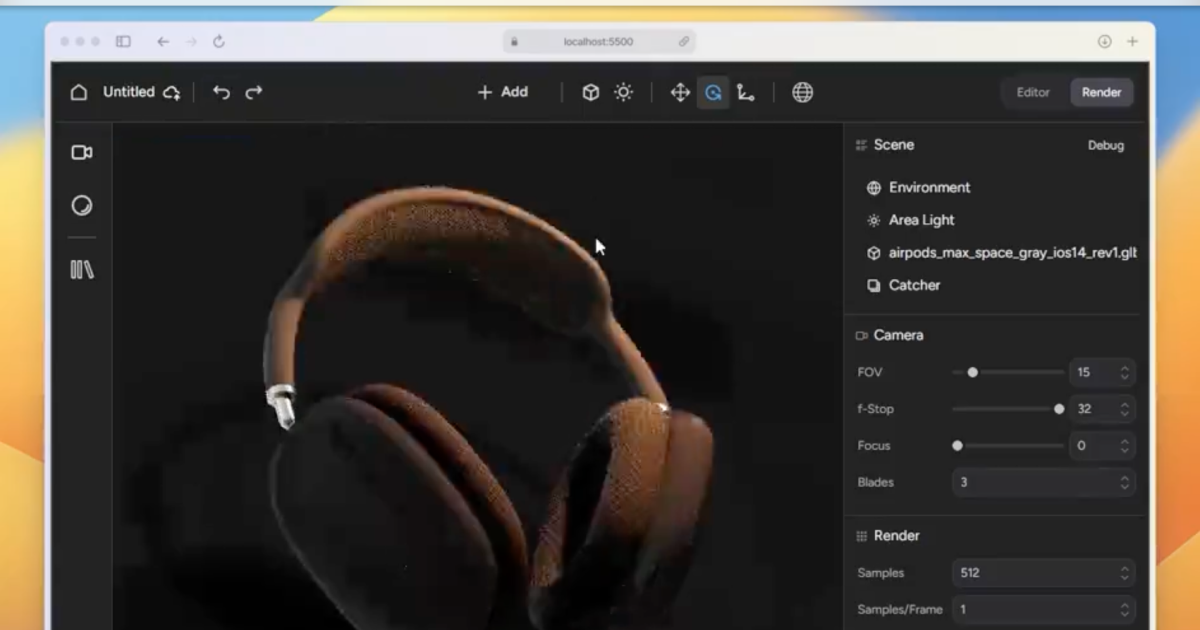Select the airpods_max_space_gray model item
Image resolution: width=1200 pixels, height=630 pixels.
pos(1000,253)
